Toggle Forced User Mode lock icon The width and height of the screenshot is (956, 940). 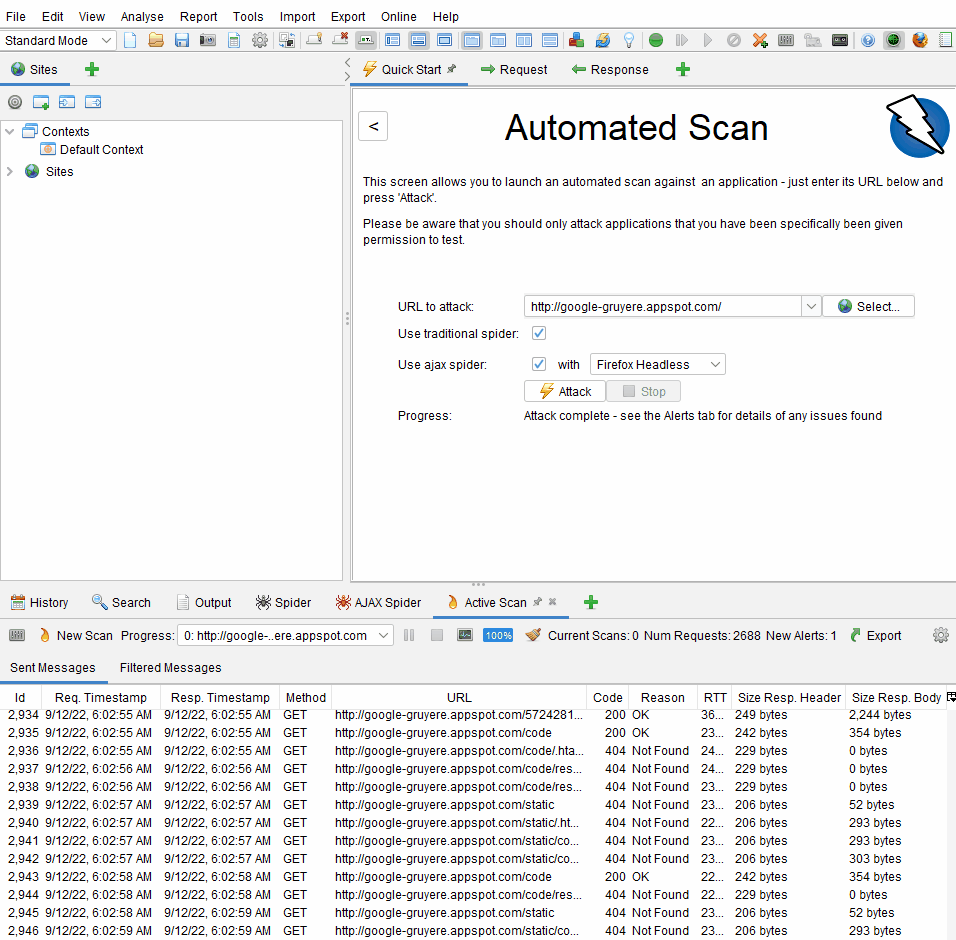812,40
